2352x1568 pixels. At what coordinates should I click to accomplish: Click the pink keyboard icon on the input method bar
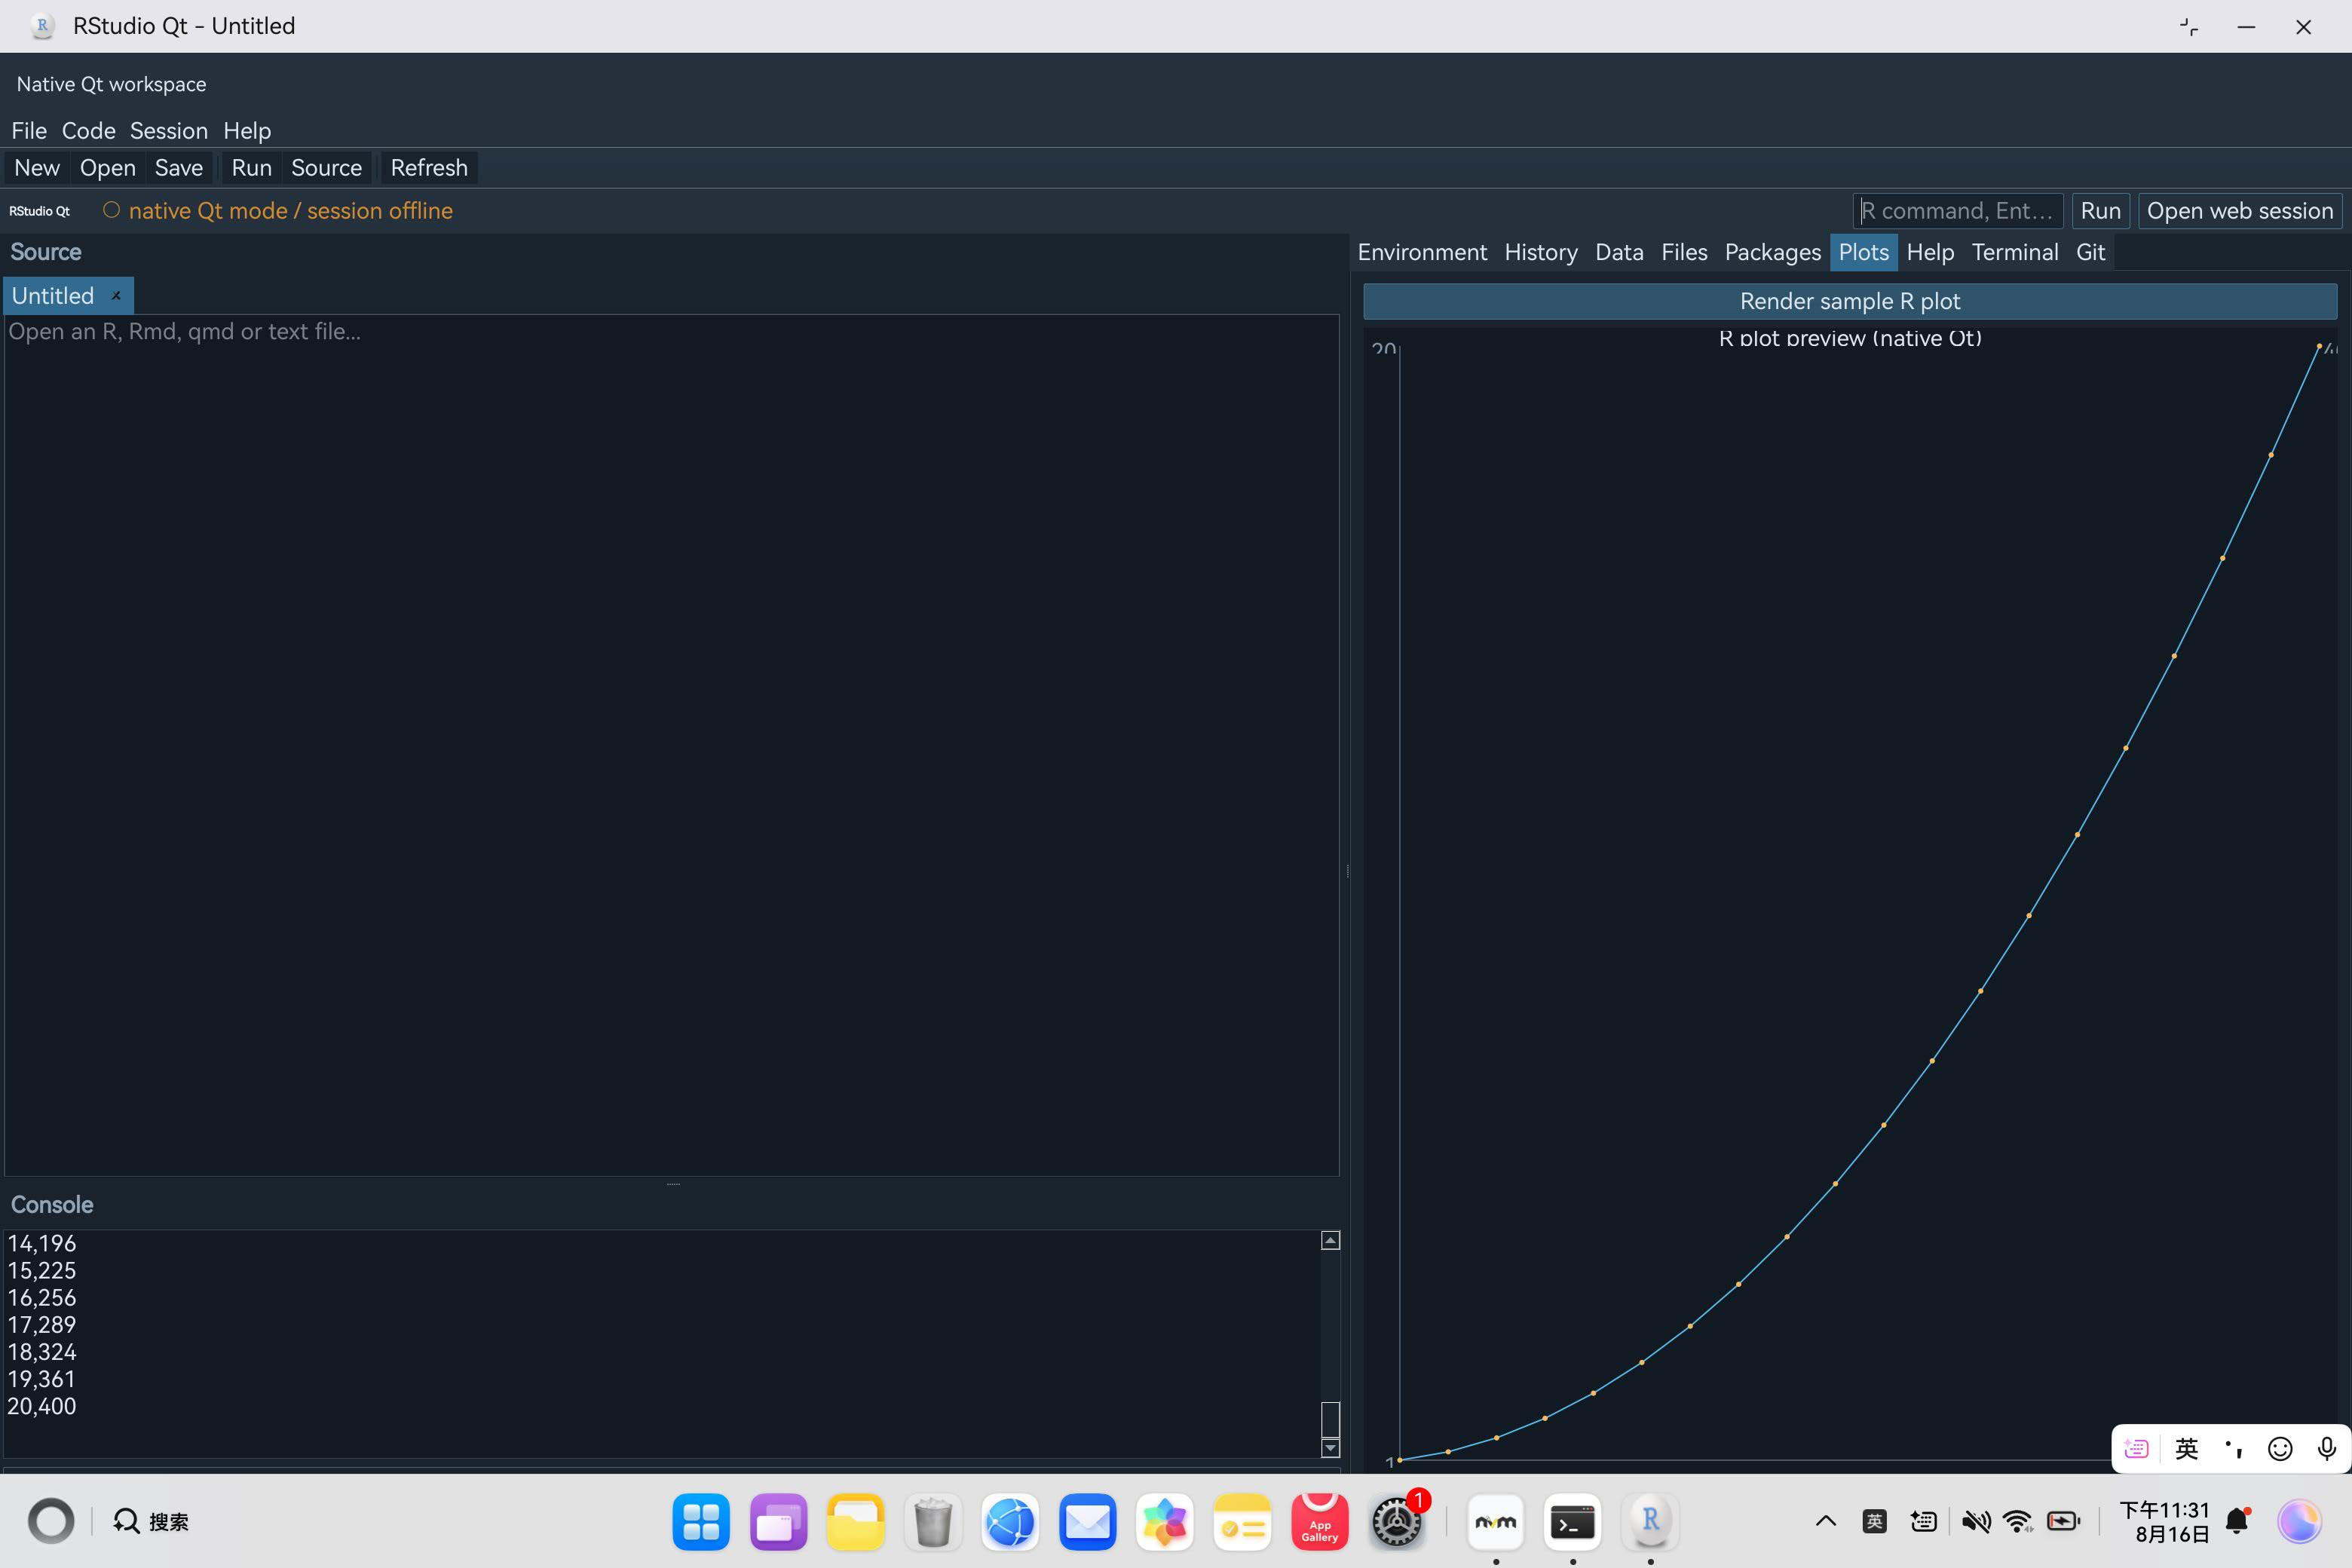click(x=2136, y=1449)
